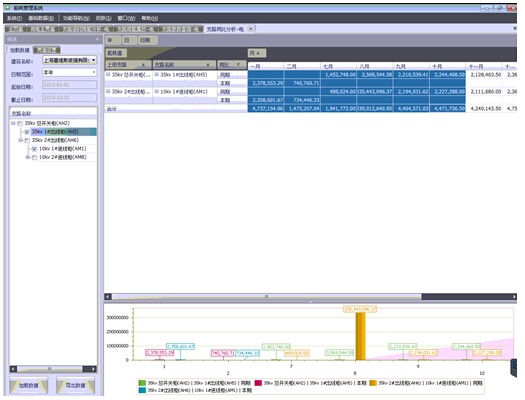Click right arrow of tree panel scrollbar

pyautogui.click(x=93, y=369)
